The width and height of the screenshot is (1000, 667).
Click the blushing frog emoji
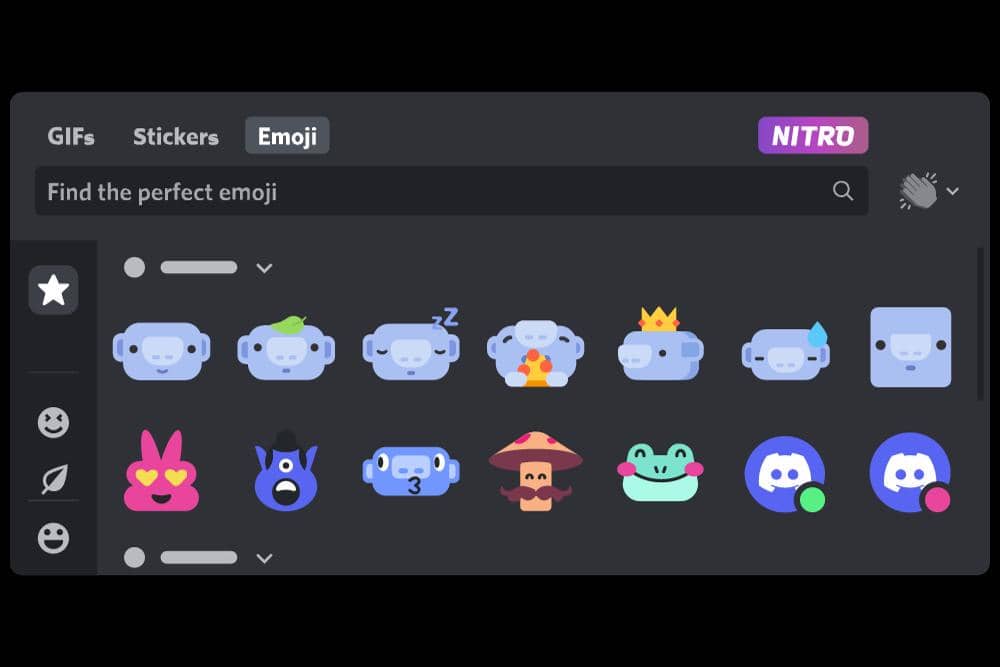click(660, 473)
